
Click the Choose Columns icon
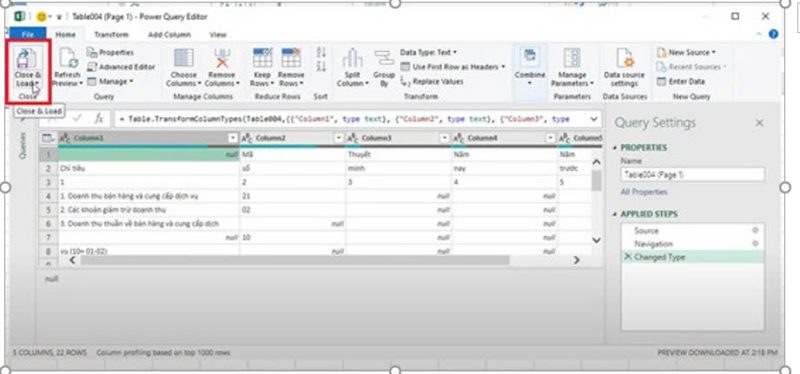[184, 58]
